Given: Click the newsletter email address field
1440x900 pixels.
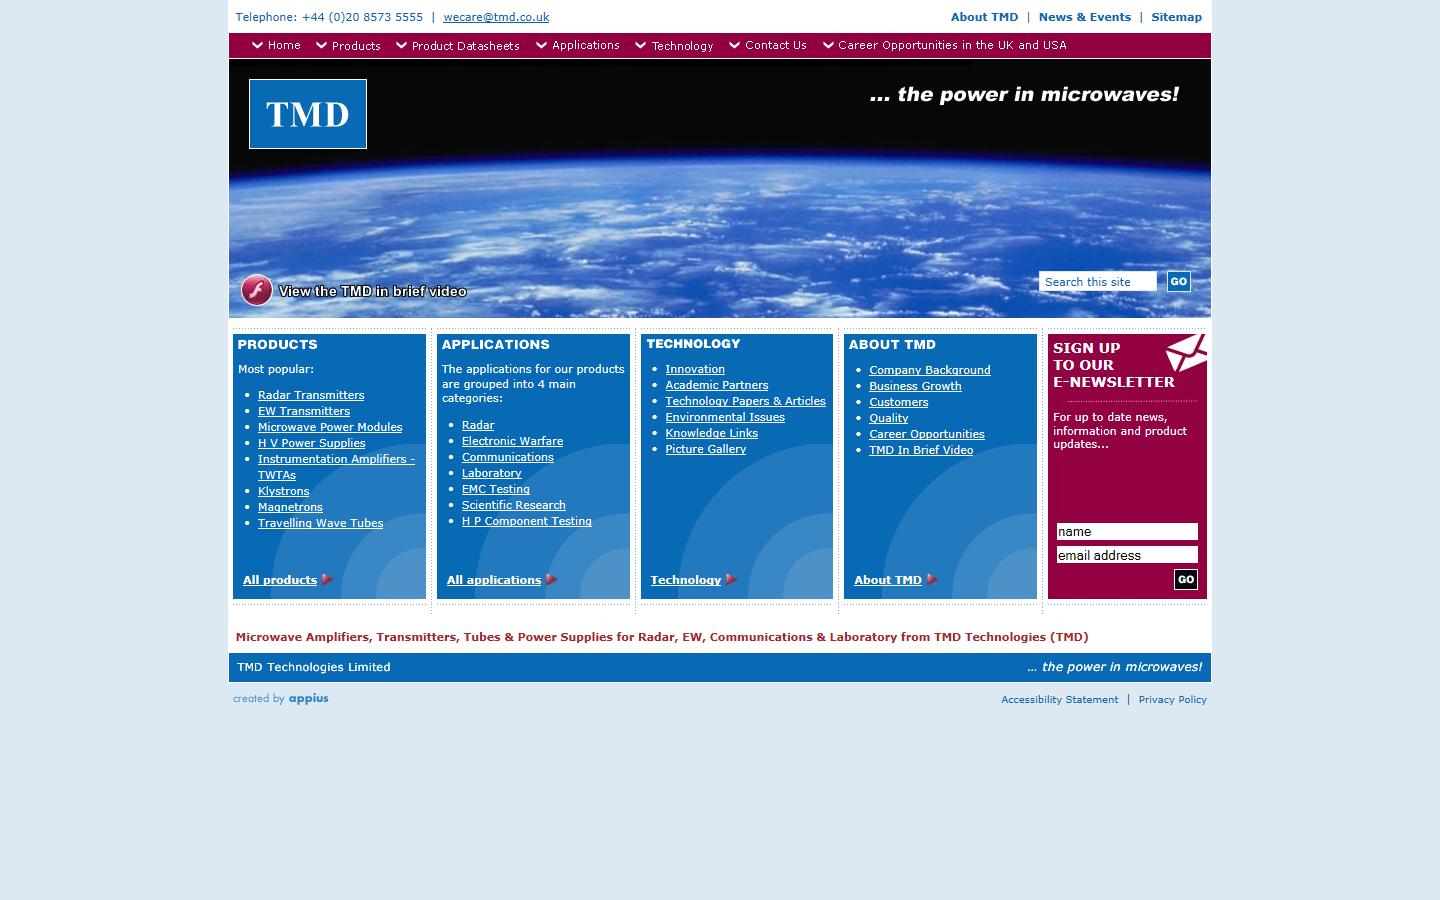Looking at the screenshot, I should point(1127,555).
